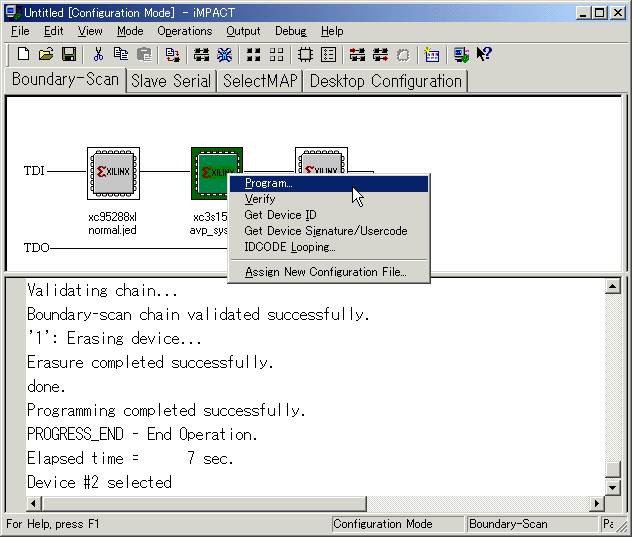632x537 pixels.
Task: Open the Debug menu
Action: 291,31
